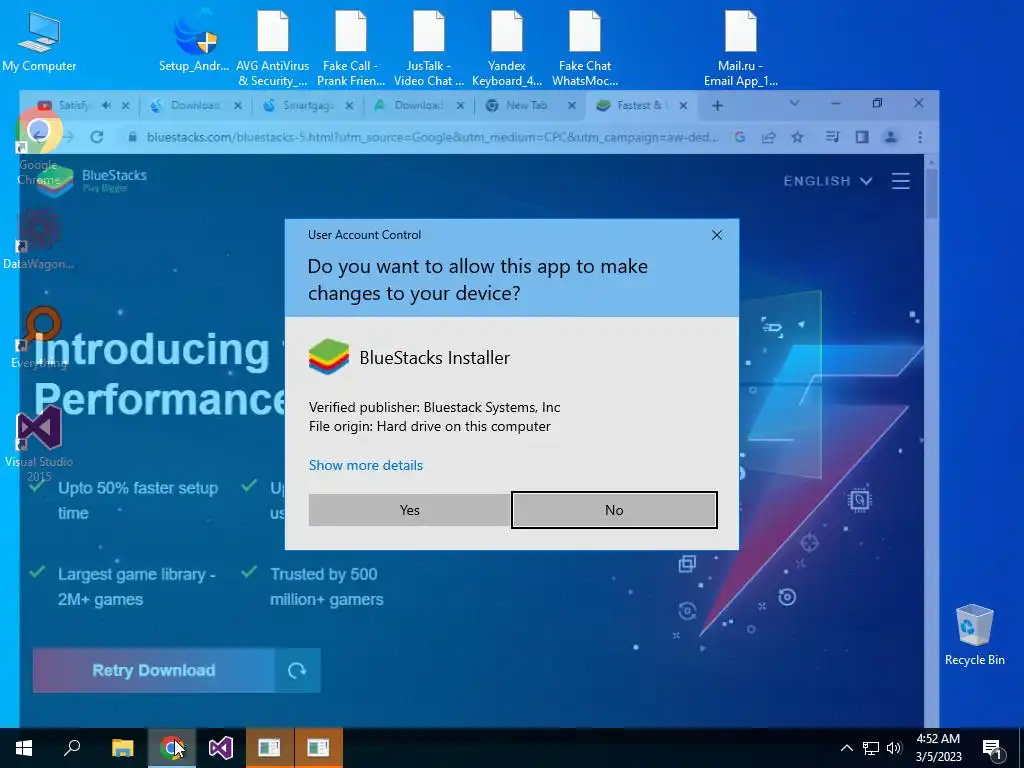
Task: Share this page via Chrome share icon
Action: (x=769, y=137)
